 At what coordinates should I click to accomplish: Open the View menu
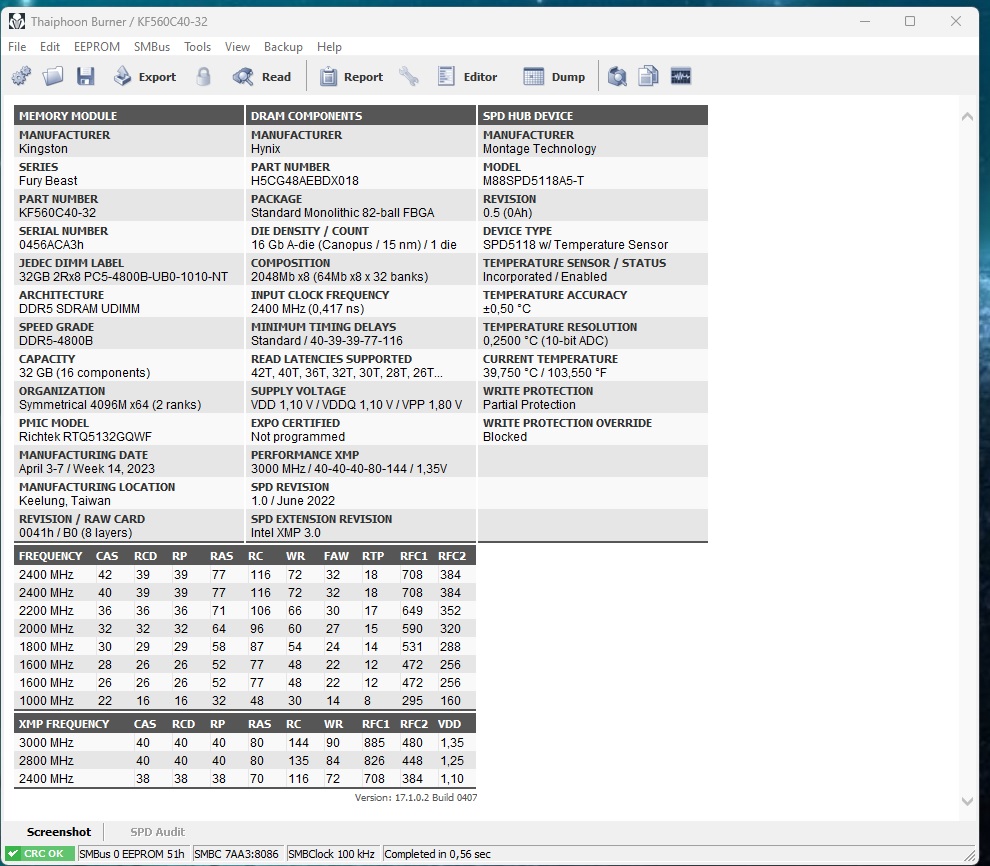pos(237,47)
